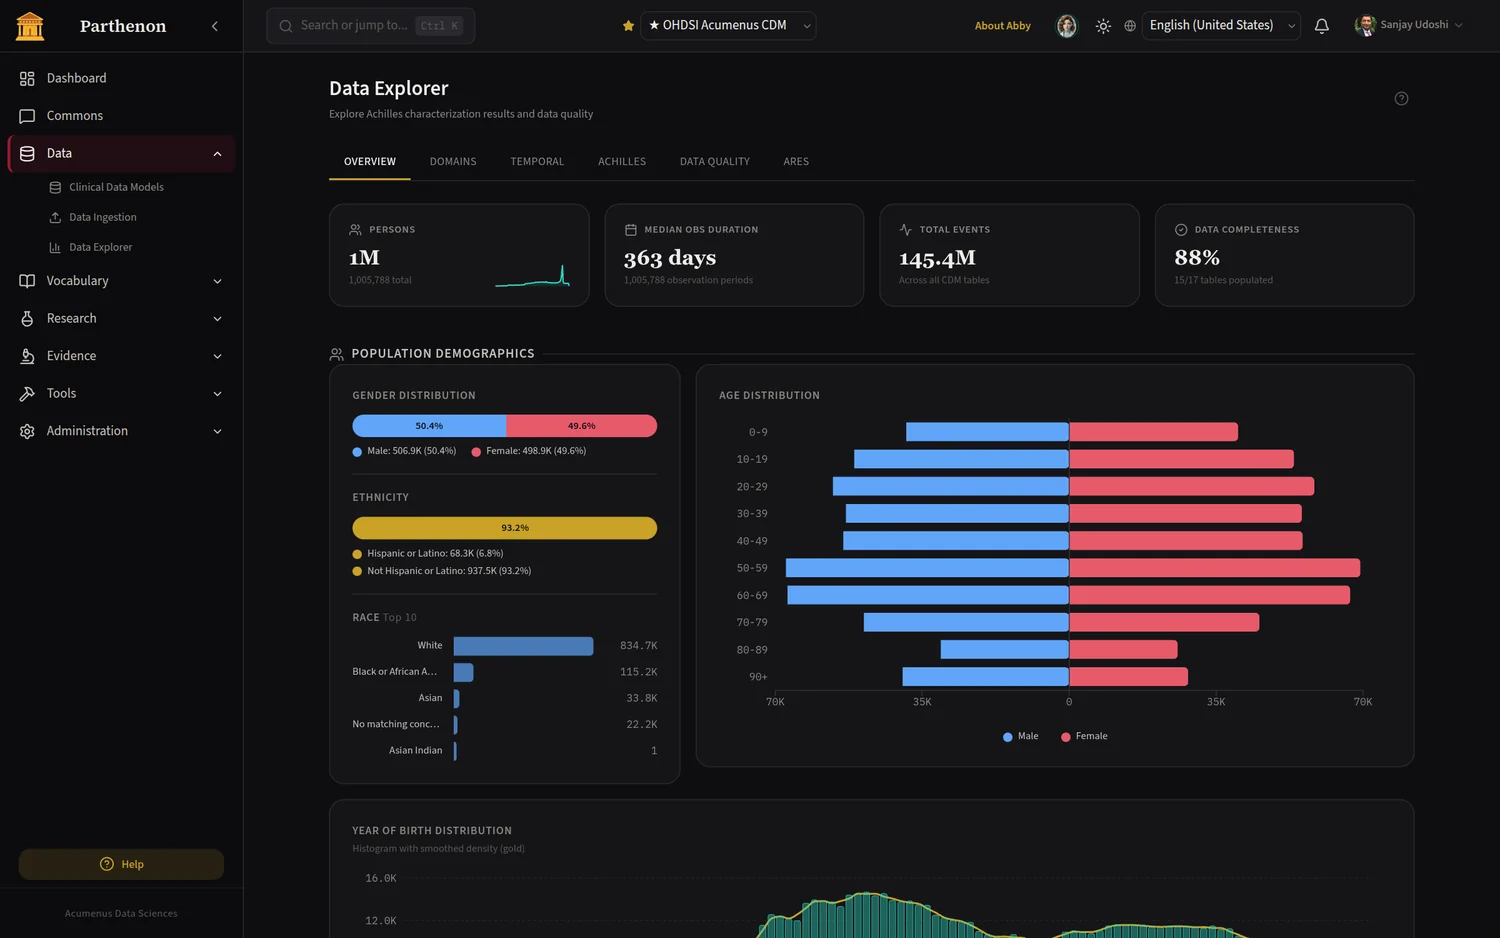Click the Research flask icon

coord(27,318)
